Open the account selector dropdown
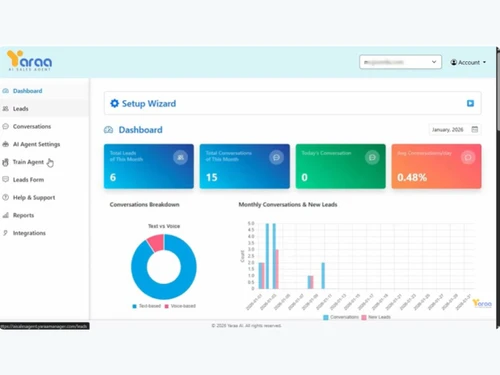The image size is (500, 375). (x=400, y=62)
